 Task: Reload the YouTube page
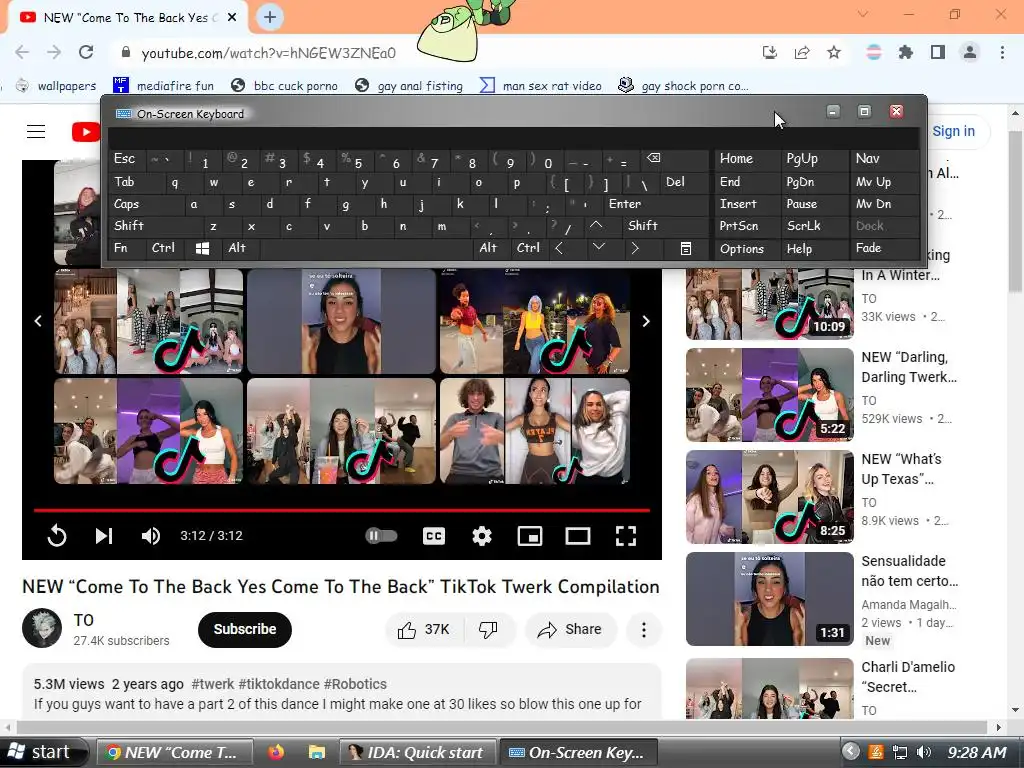pos(86,52)
